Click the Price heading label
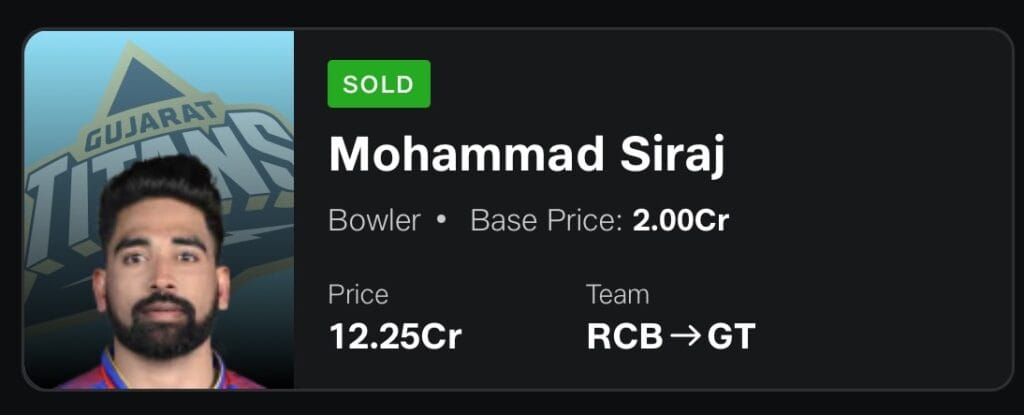 pyautogui.click(x=358, y=295)
